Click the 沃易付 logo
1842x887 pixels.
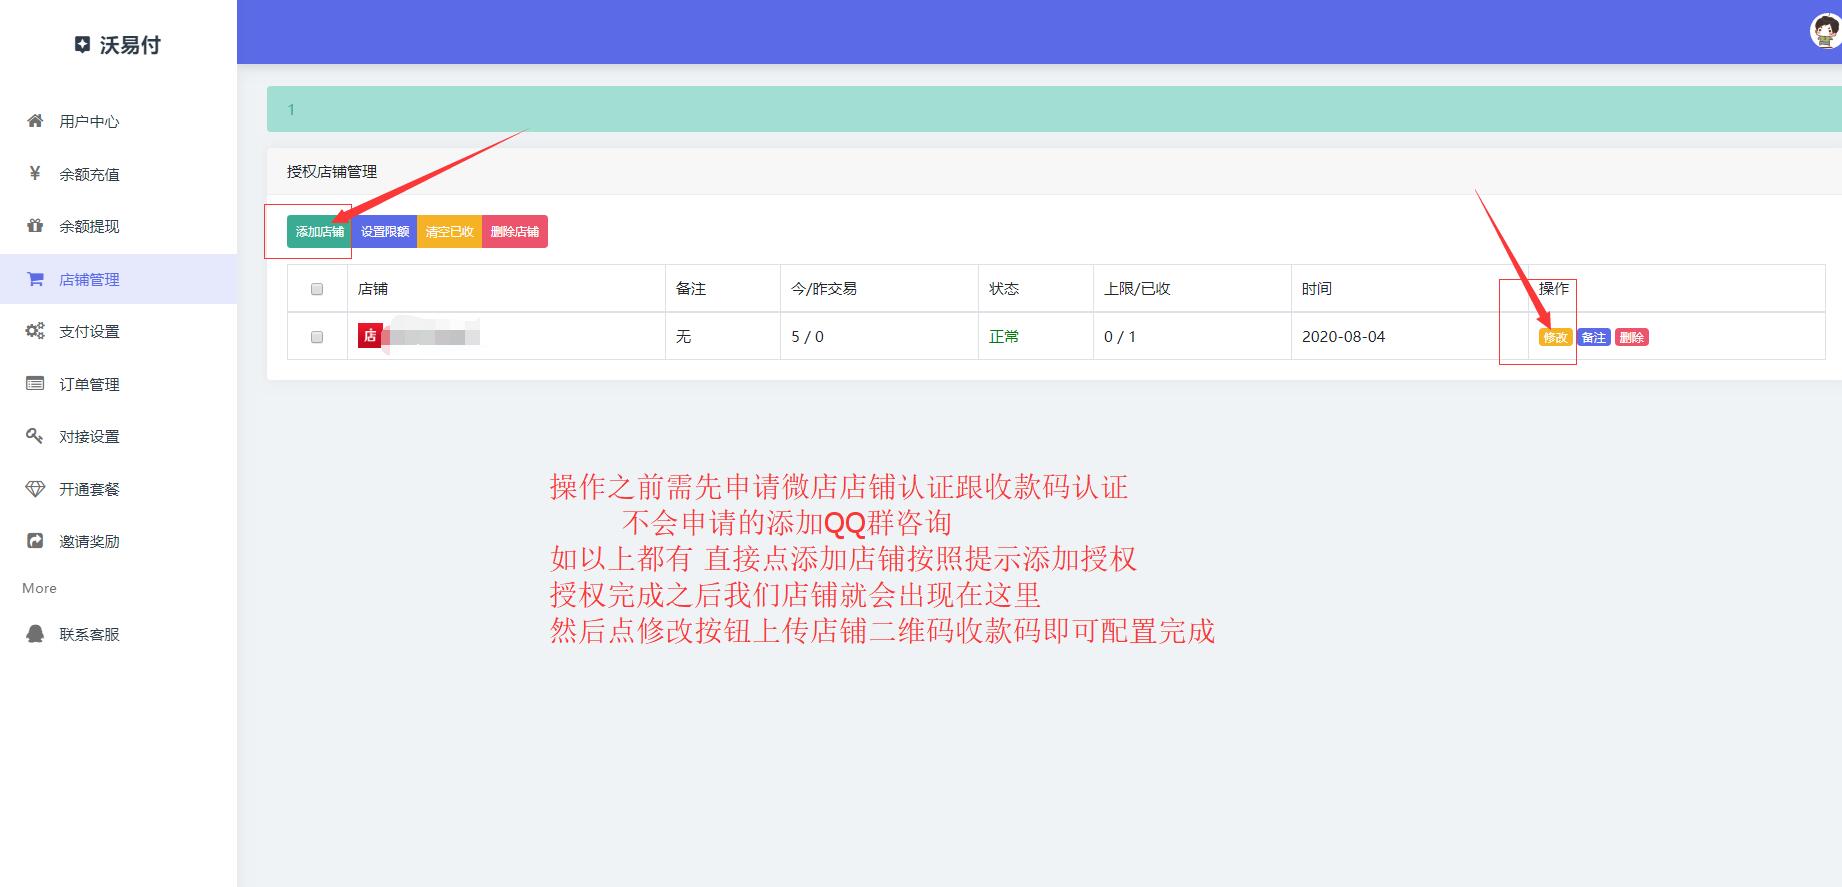(118, 45)
